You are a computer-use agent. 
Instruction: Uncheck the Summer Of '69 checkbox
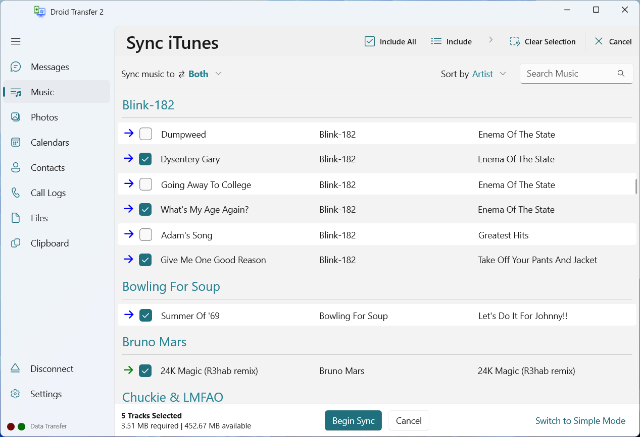click(x=145, y=315)
